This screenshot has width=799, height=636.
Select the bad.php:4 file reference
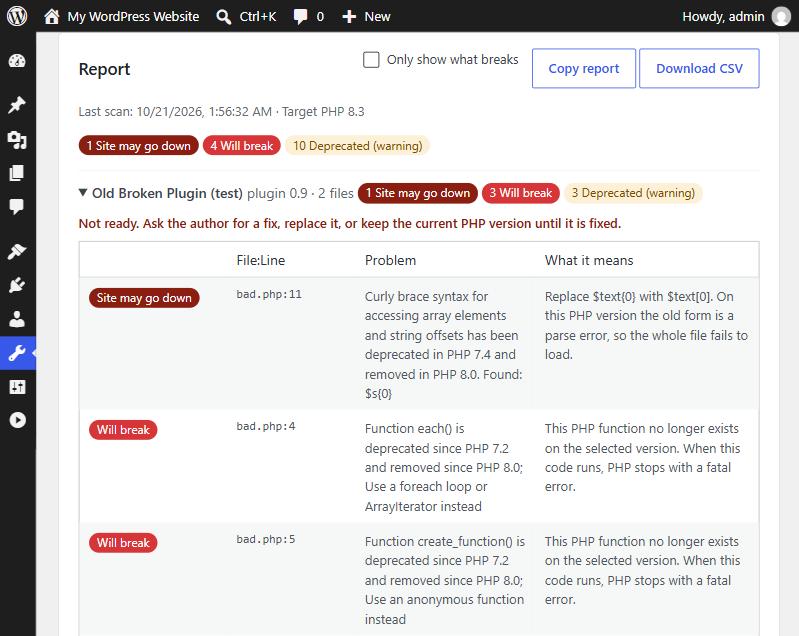coord(265,427)
